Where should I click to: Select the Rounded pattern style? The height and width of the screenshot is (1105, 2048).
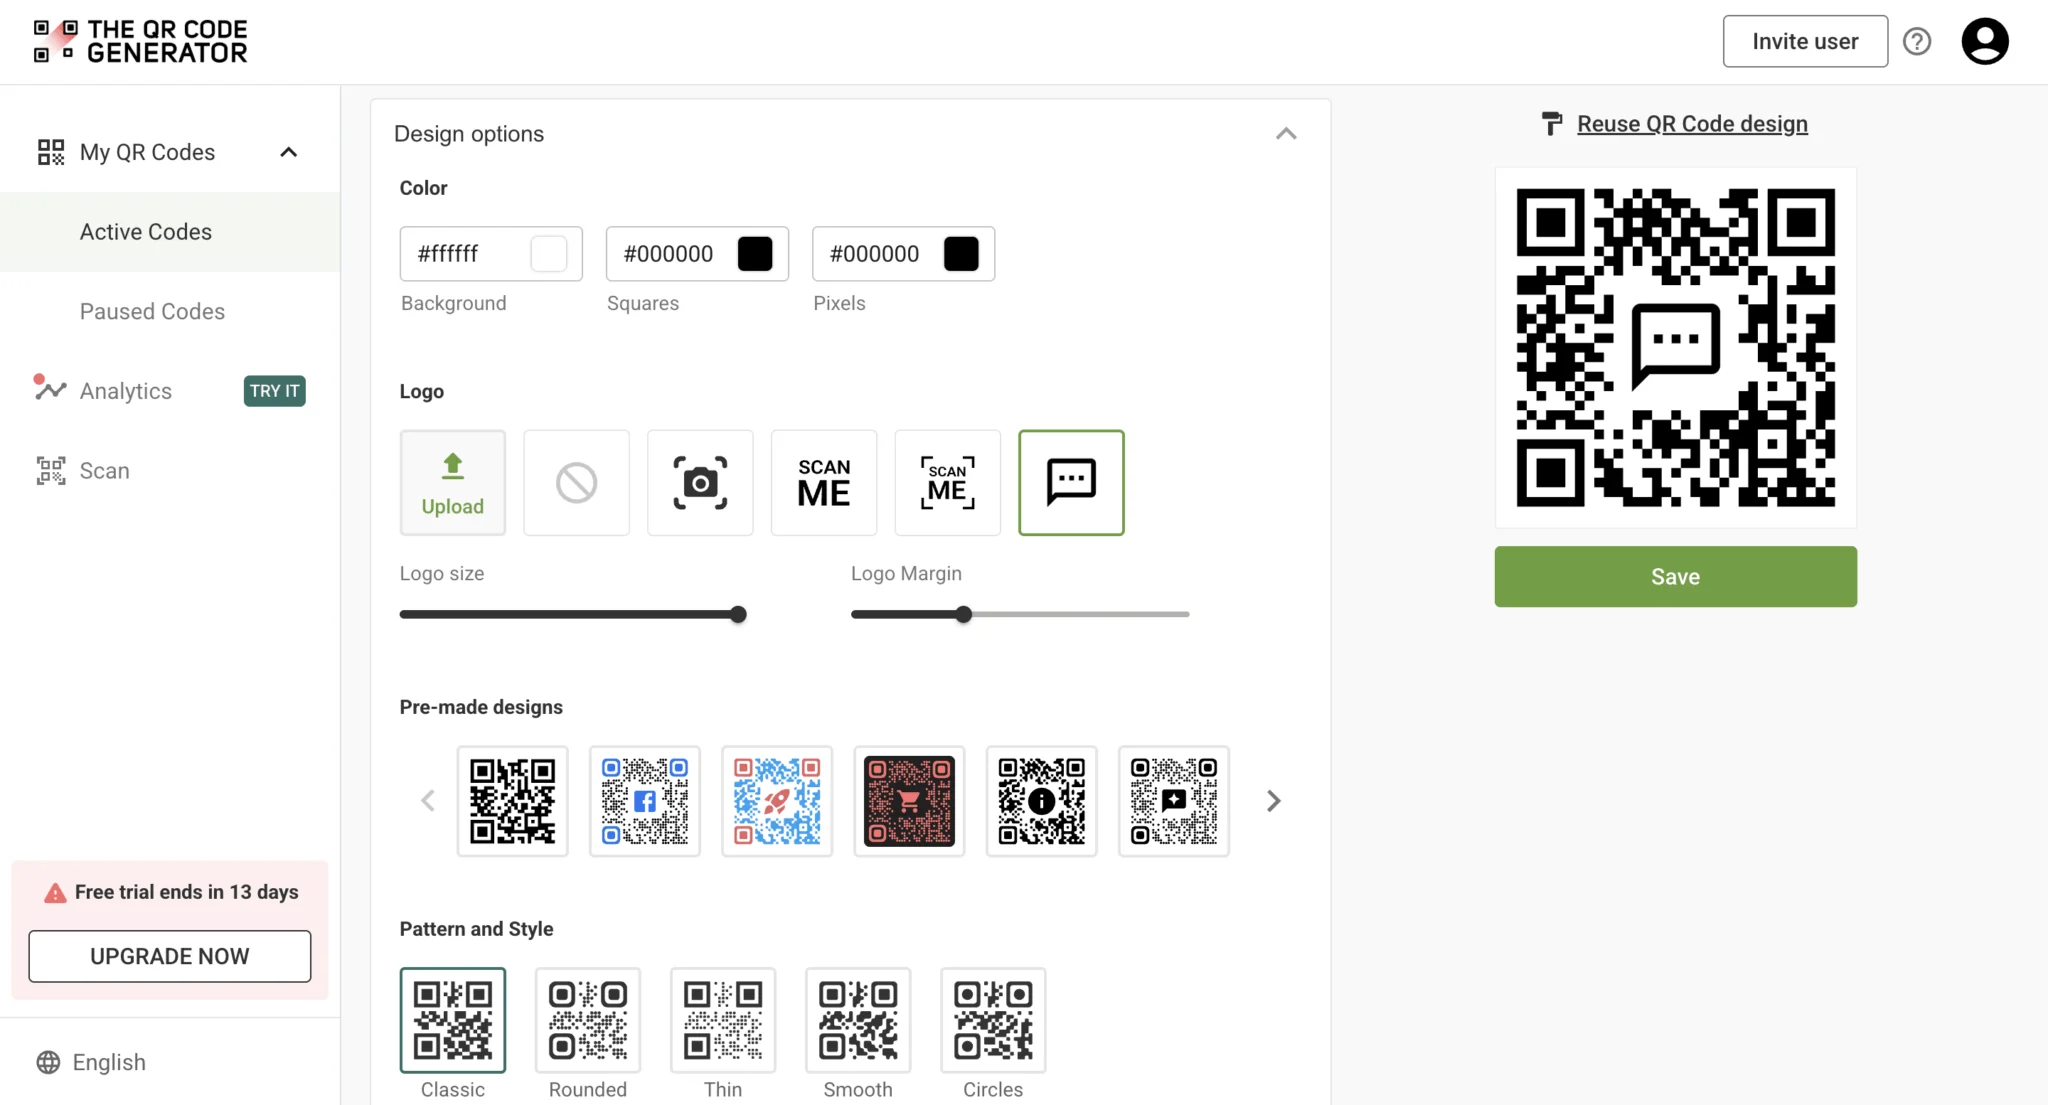(x=587, y=1020)
